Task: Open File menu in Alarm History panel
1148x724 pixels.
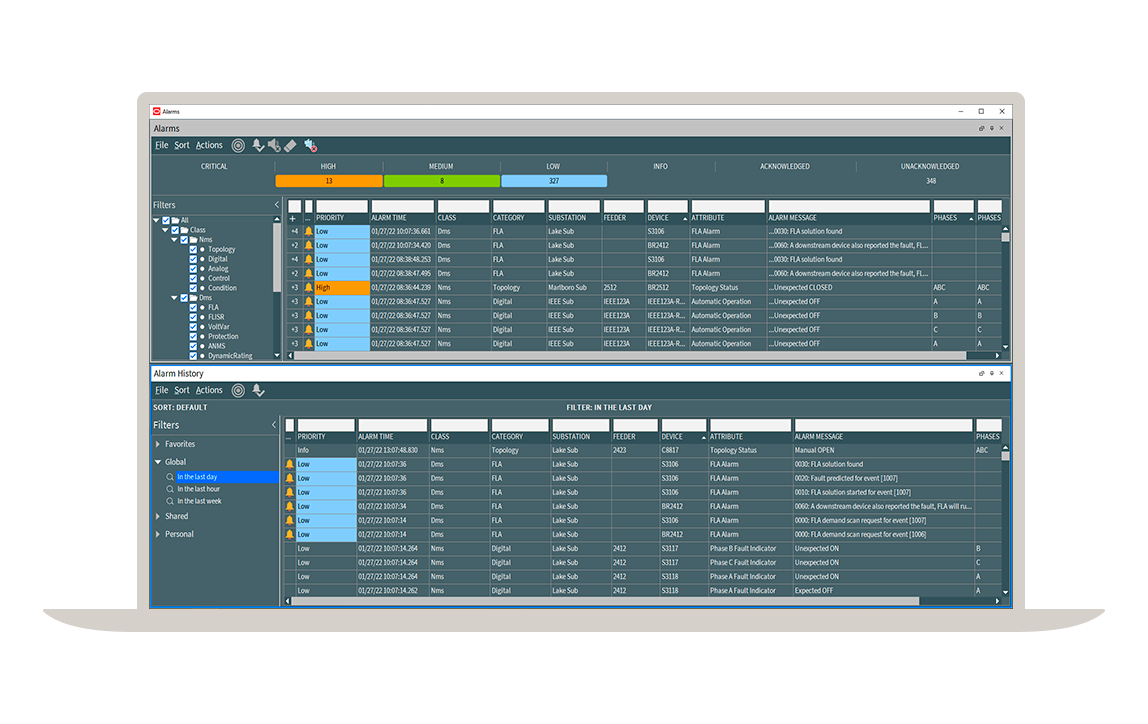Action: 162,390
